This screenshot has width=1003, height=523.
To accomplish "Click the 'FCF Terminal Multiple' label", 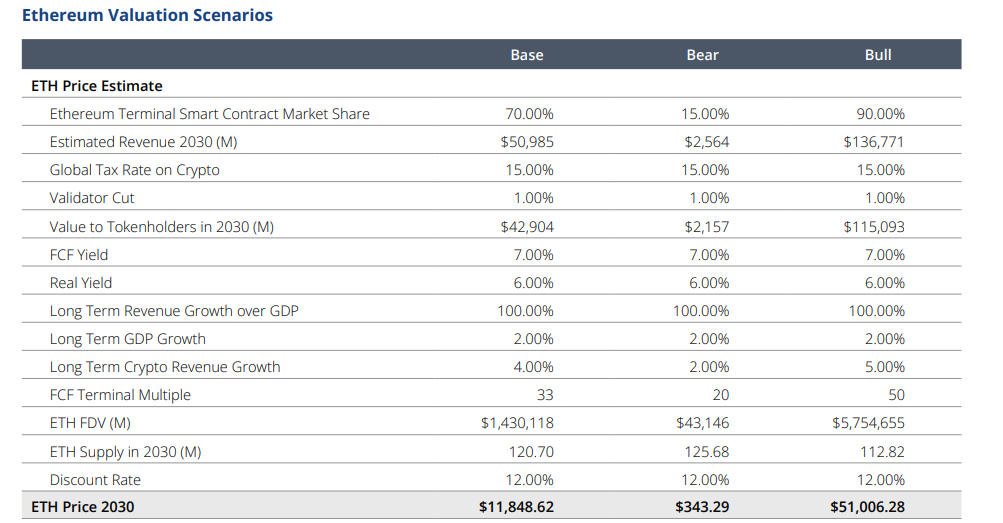I will click(x=120, y=395).
